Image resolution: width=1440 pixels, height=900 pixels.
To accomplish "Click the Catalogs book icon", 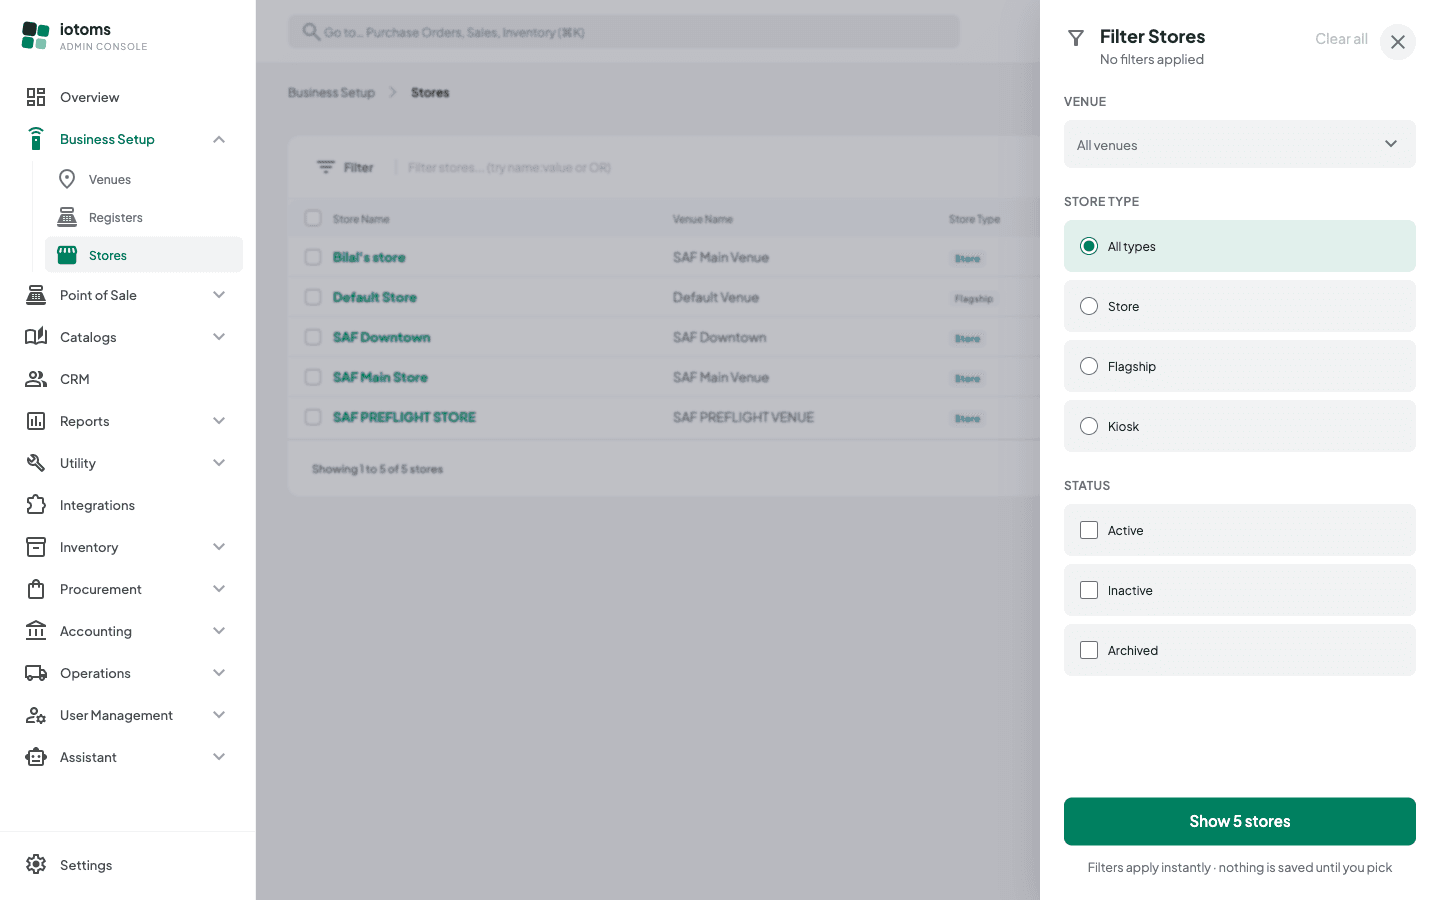I will click(x=36, y=337).
